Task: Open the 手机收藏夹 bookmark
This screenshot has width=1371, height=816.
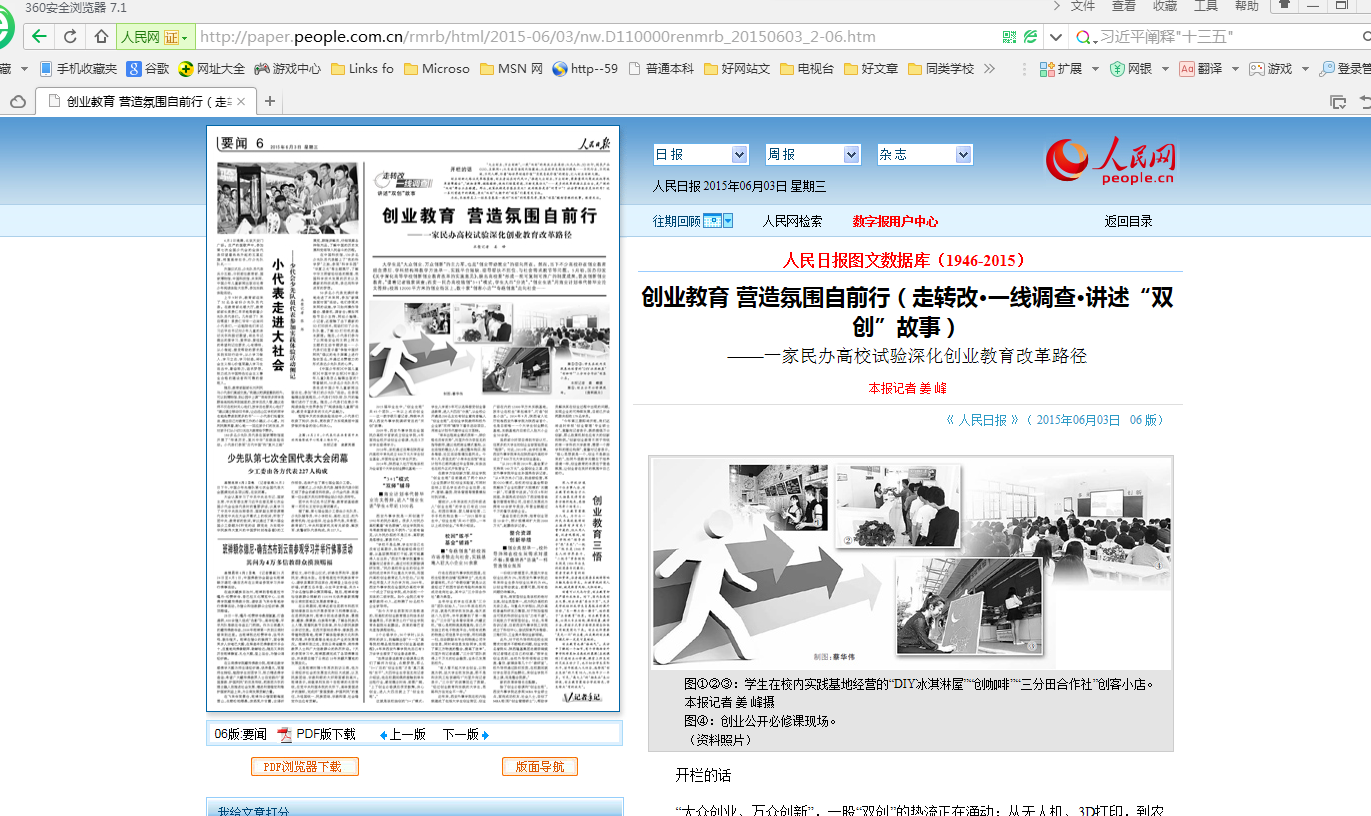Action: (78, 69)
